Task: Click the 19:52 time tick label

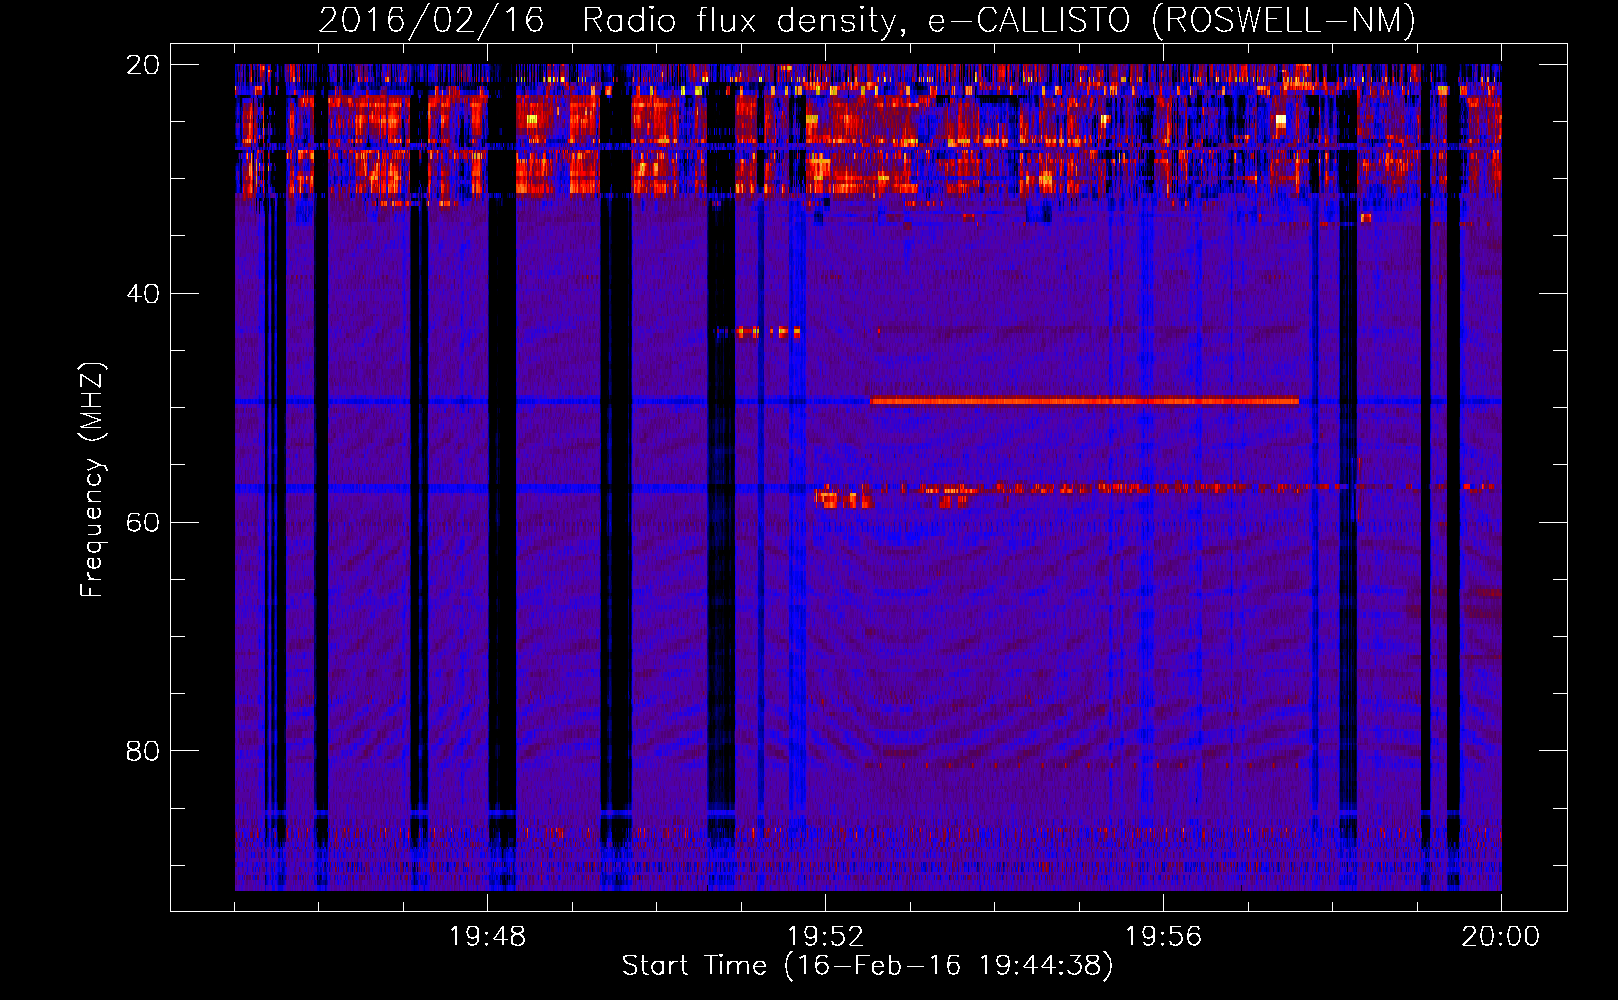Action: [825, 937]
